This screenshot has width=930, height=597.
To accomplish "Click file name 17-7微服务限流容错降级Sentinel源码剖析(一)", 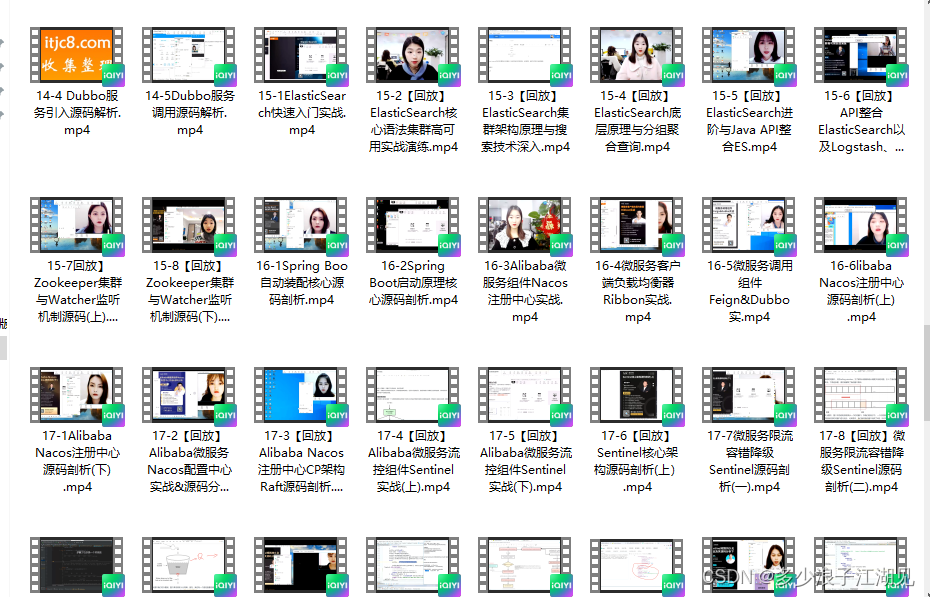I will (x=750, y=461).
